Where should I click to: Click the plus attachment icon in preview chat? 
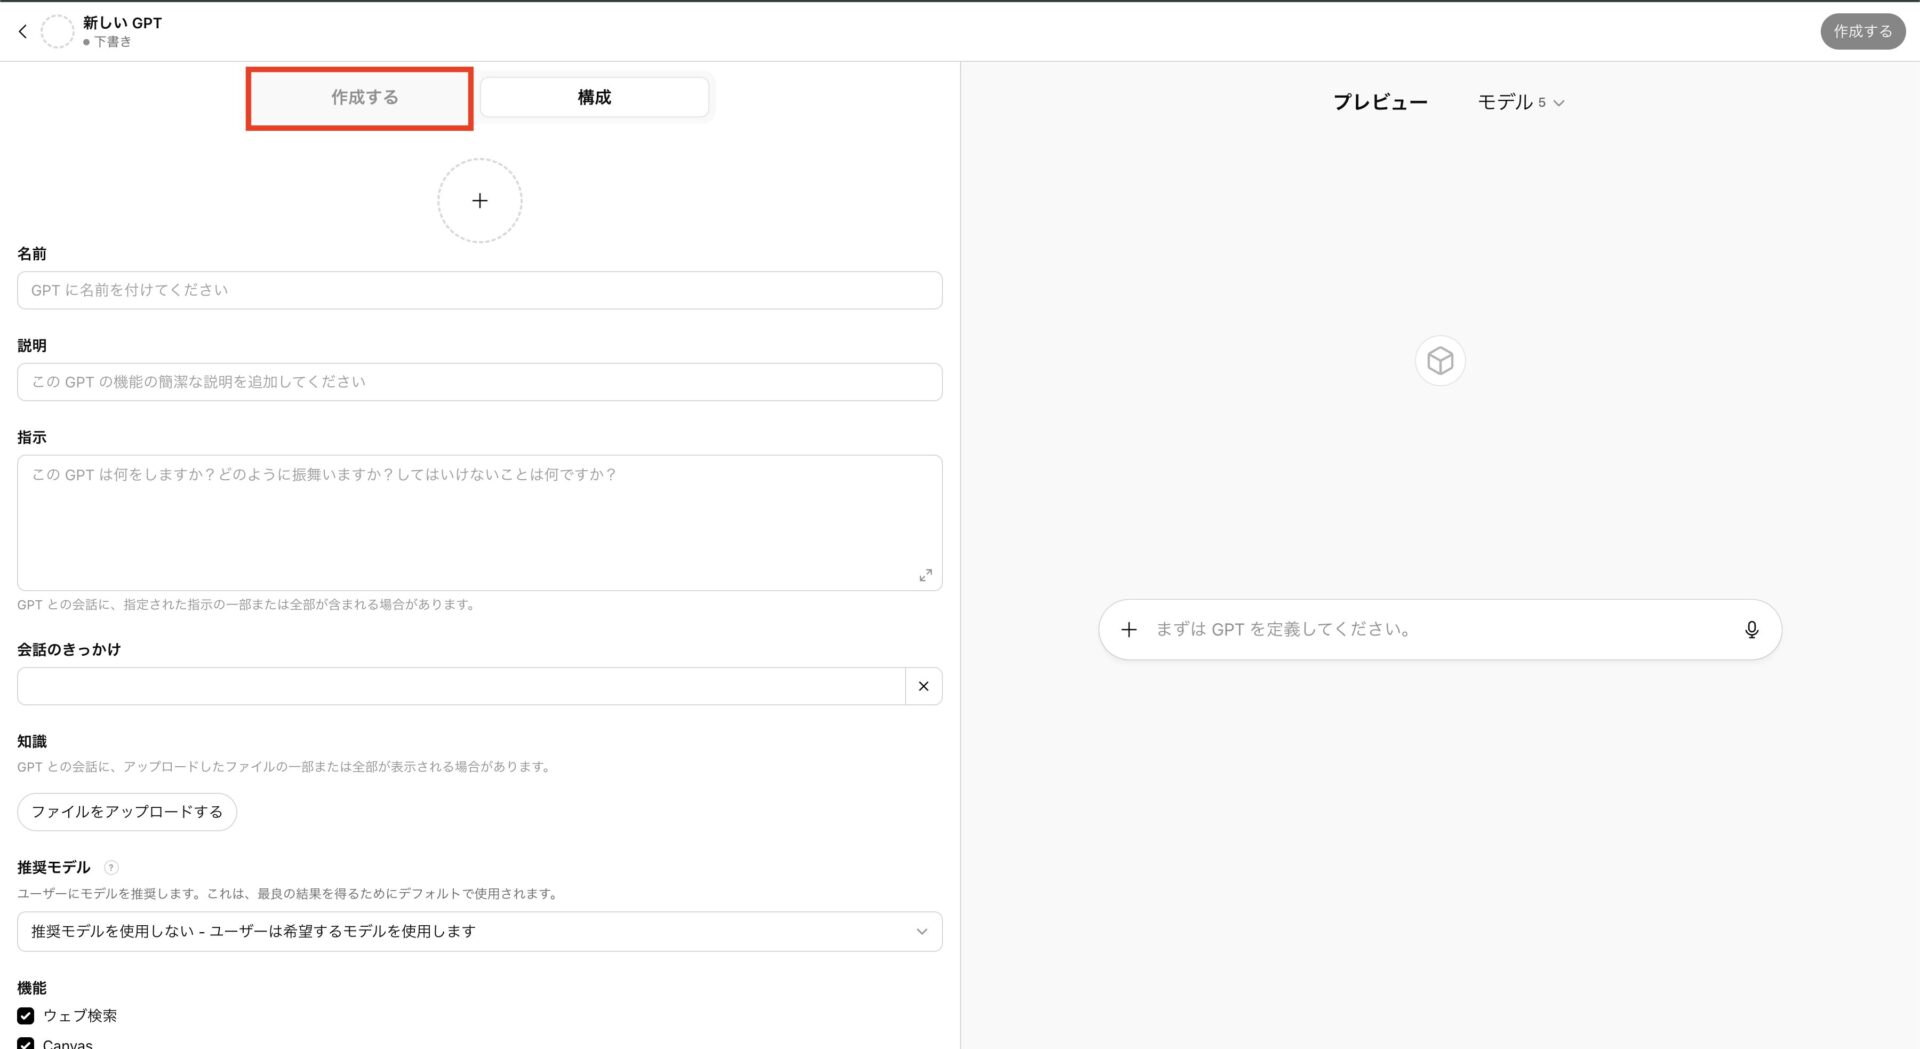coord(1129,630)
